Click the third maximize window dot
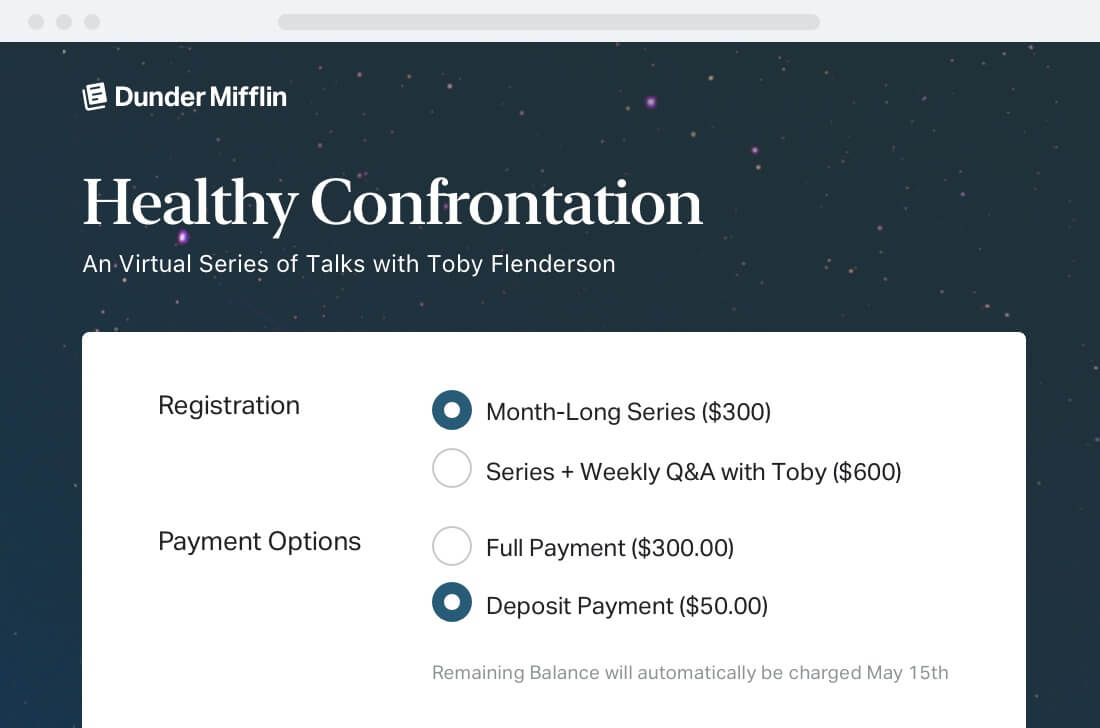1100x728 pixels. 92,21
